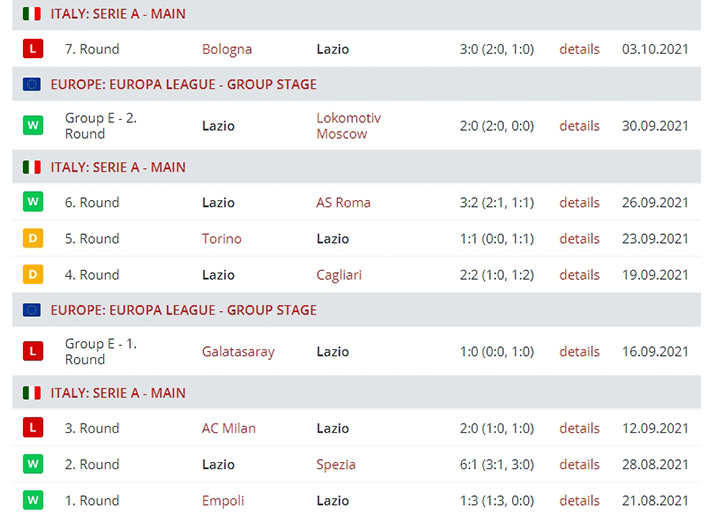The image size is (708, 515).
Task: Open details for the Galatasaray match
Action: point(579,352)
